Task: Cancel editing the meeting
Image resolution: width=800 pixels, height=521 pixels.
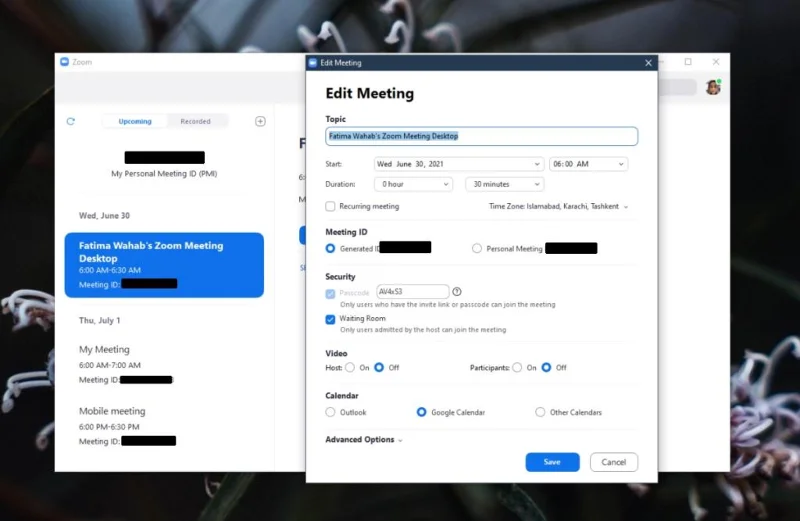Action: [x=613, y=462]
